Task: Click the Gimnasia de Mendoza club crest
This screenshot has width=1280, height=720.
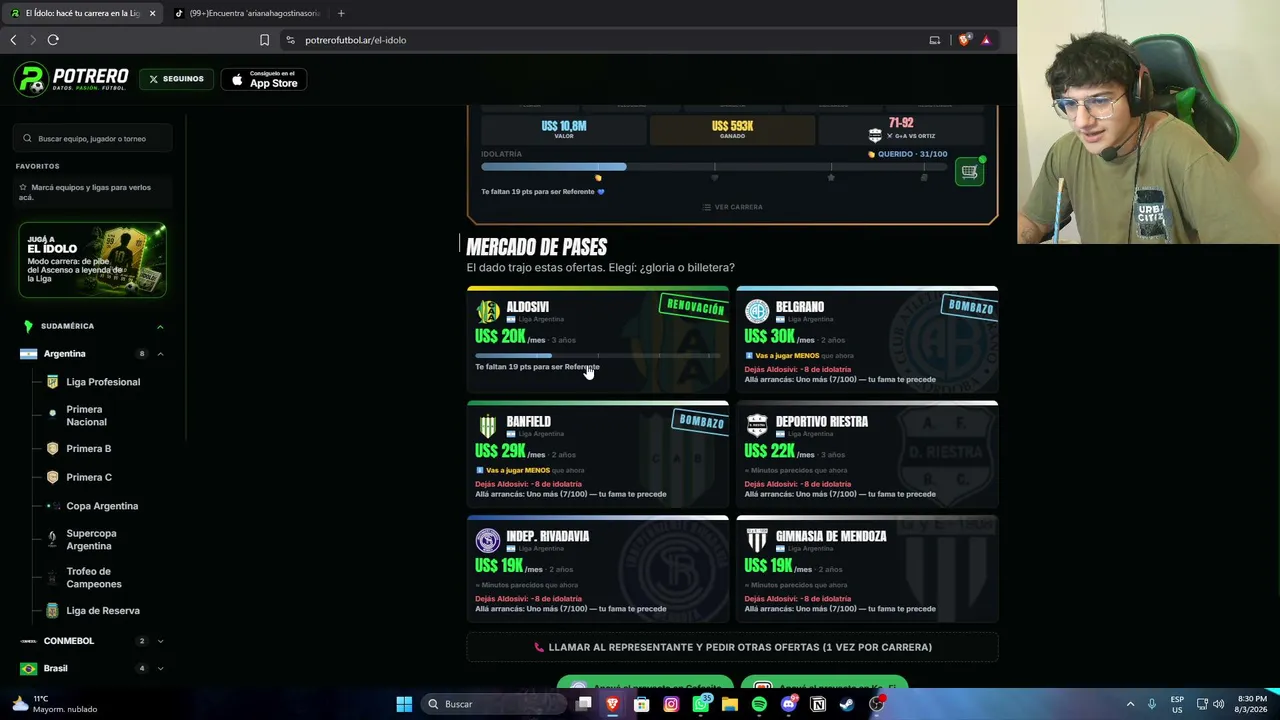Action: pyautogui.click(x=757, y=541)
